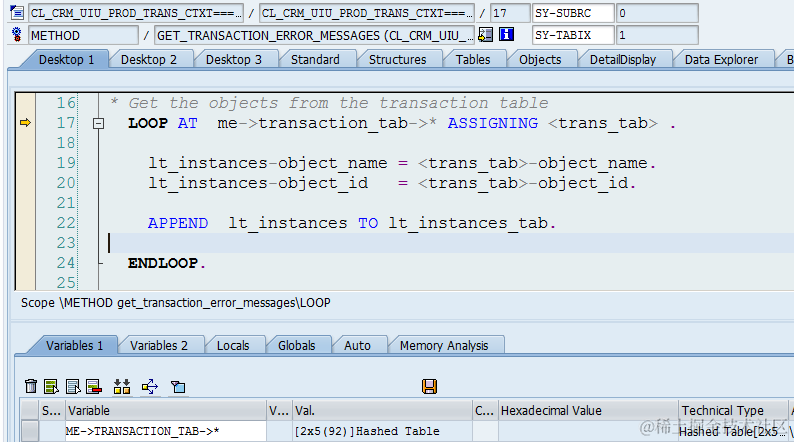794x442 pixels.
Task: Switch to the Variables 2 tab
Action: click(x=159, y=346)
